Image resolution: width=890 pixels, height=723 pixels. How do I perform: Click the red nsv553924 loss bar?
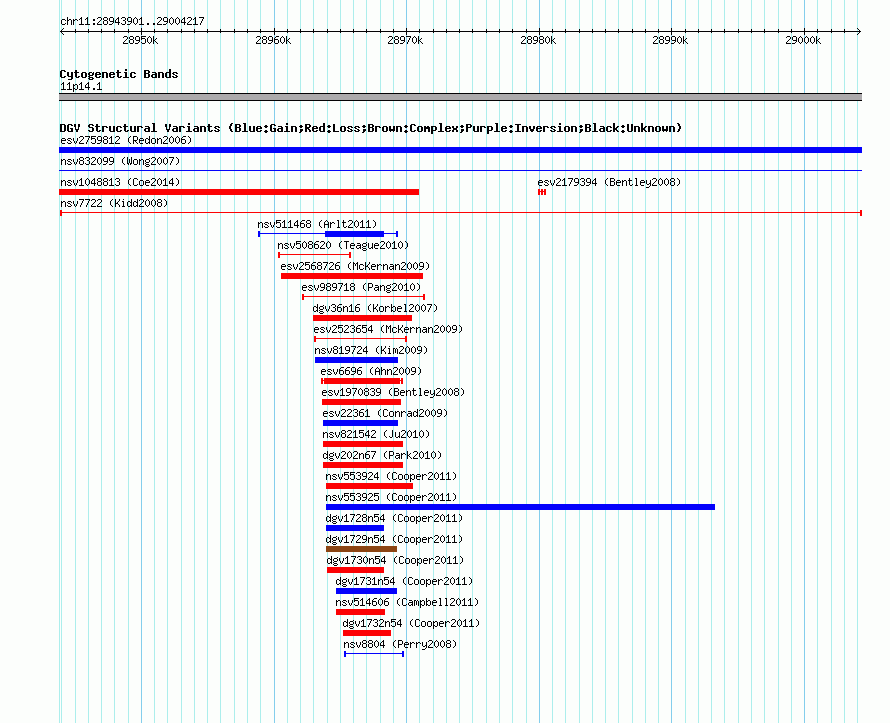pos(370,486)
